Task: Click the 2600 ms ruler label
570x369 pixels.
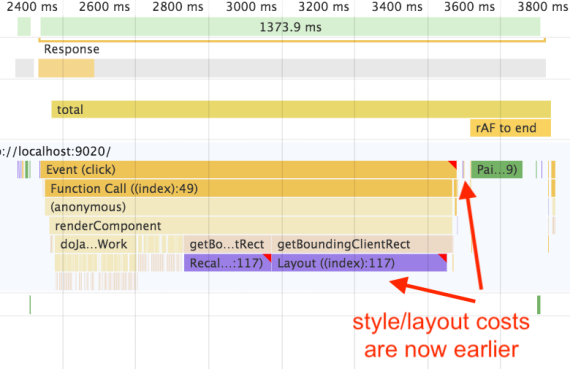Action: point(104,7)
